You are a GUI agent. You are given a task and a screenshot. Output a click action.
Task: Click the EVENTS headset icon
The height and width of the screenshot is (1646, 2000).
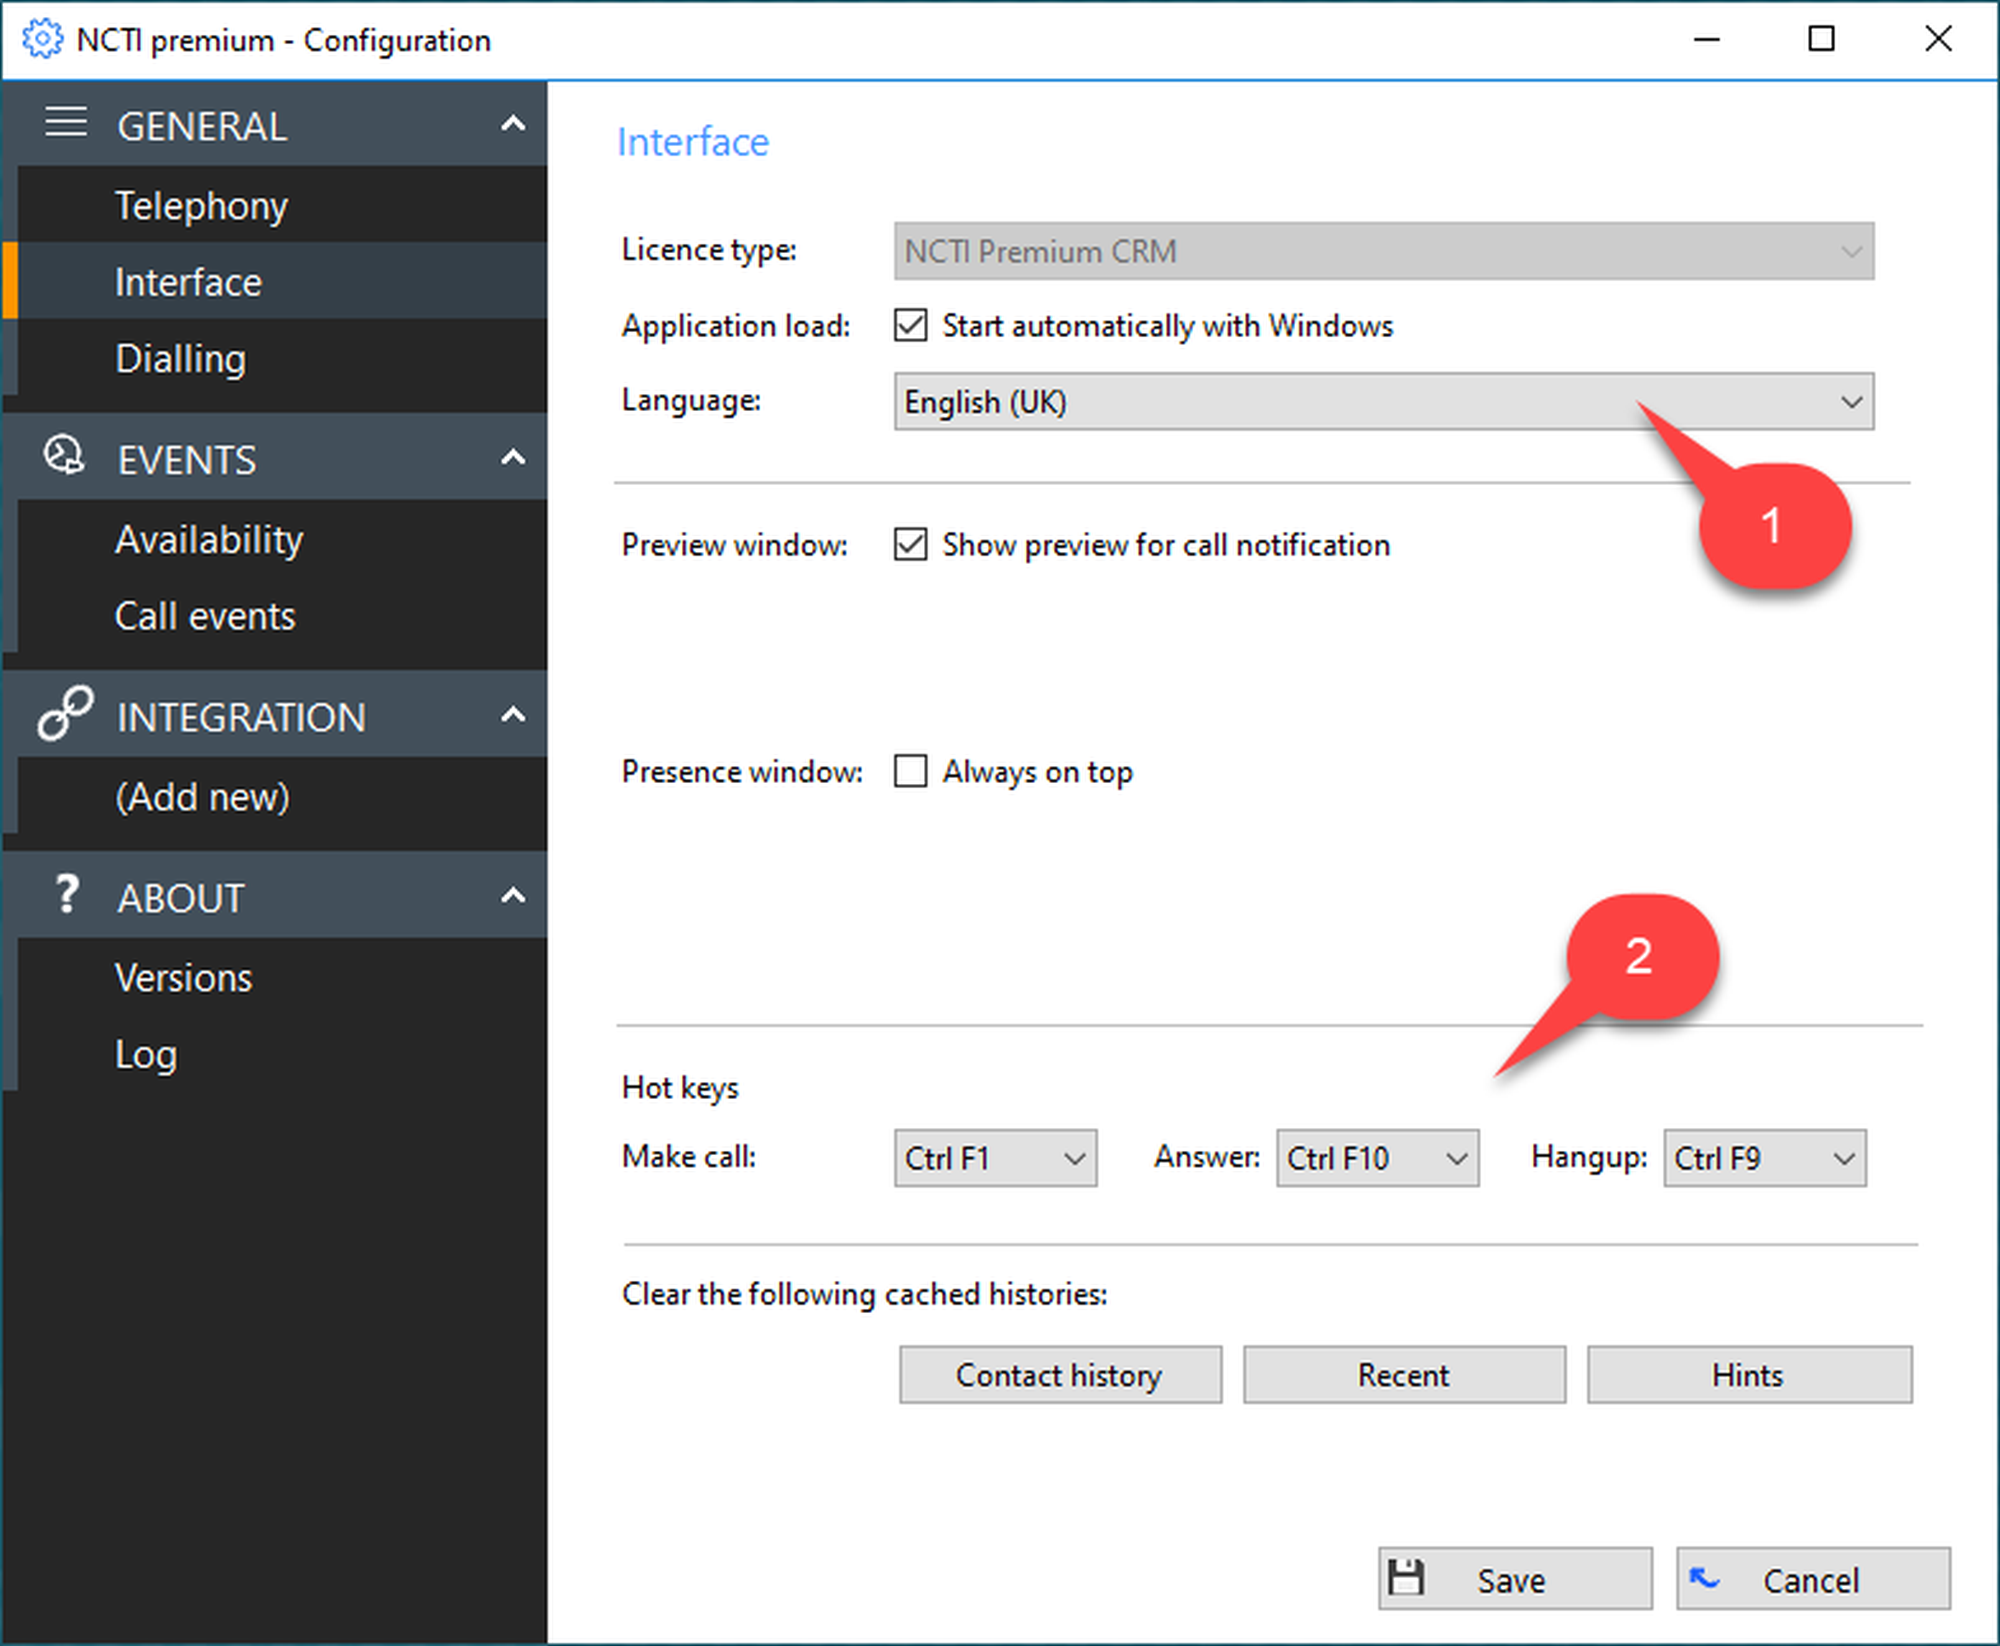point(64,456)
